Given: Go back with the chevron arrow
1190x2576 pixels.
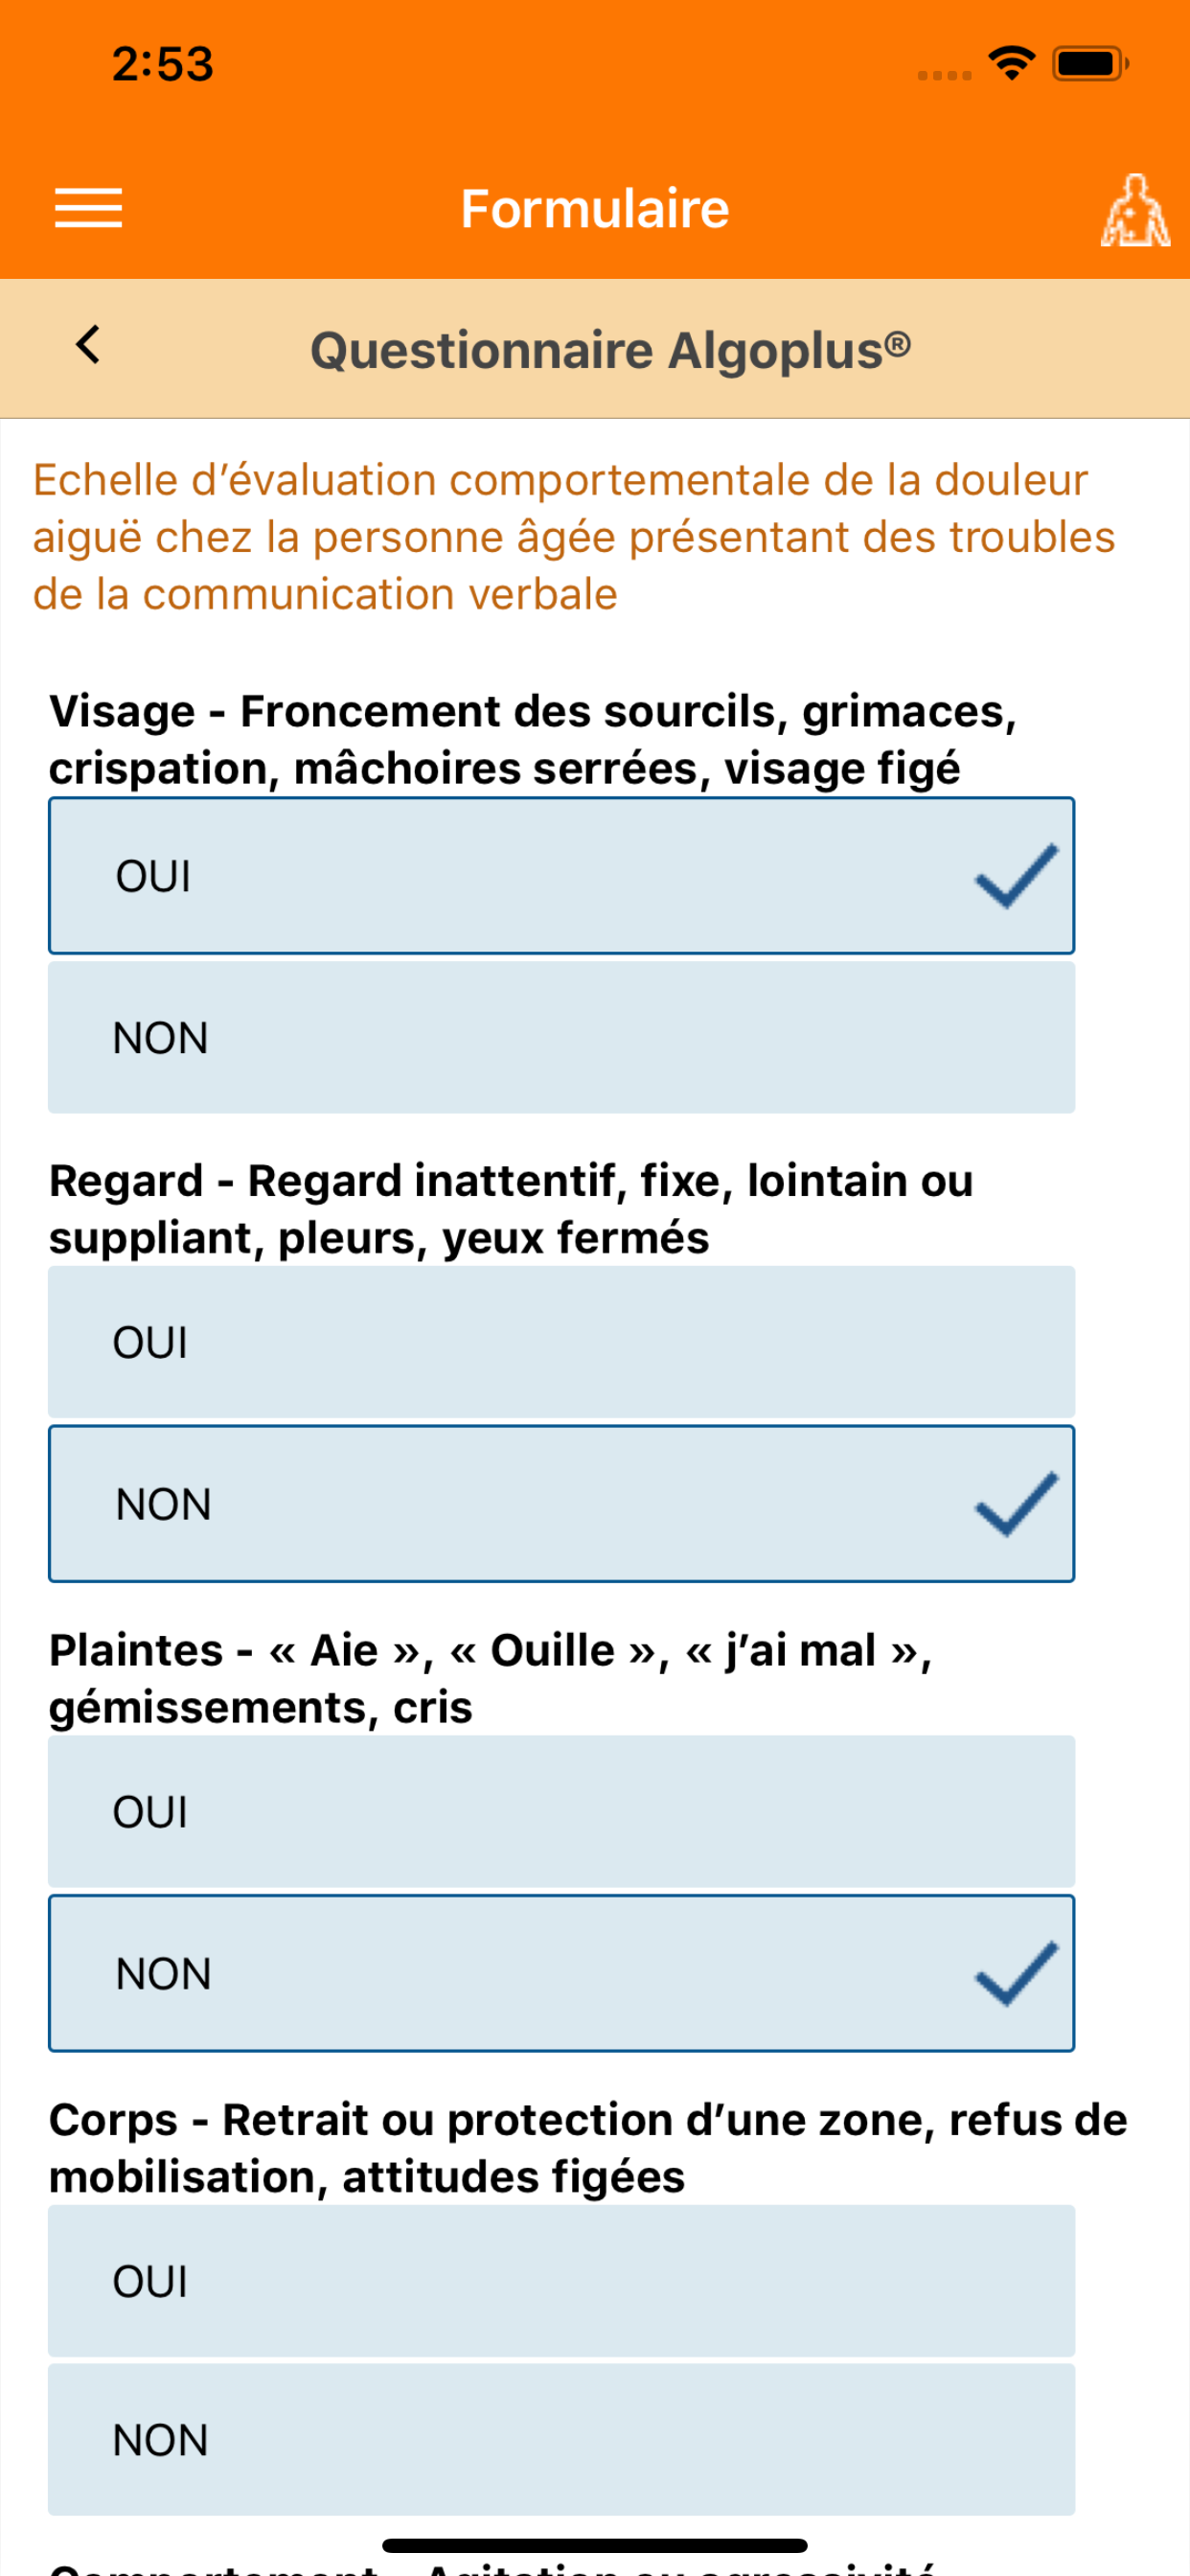Looking at the screenshot, I should click(88, 345).
